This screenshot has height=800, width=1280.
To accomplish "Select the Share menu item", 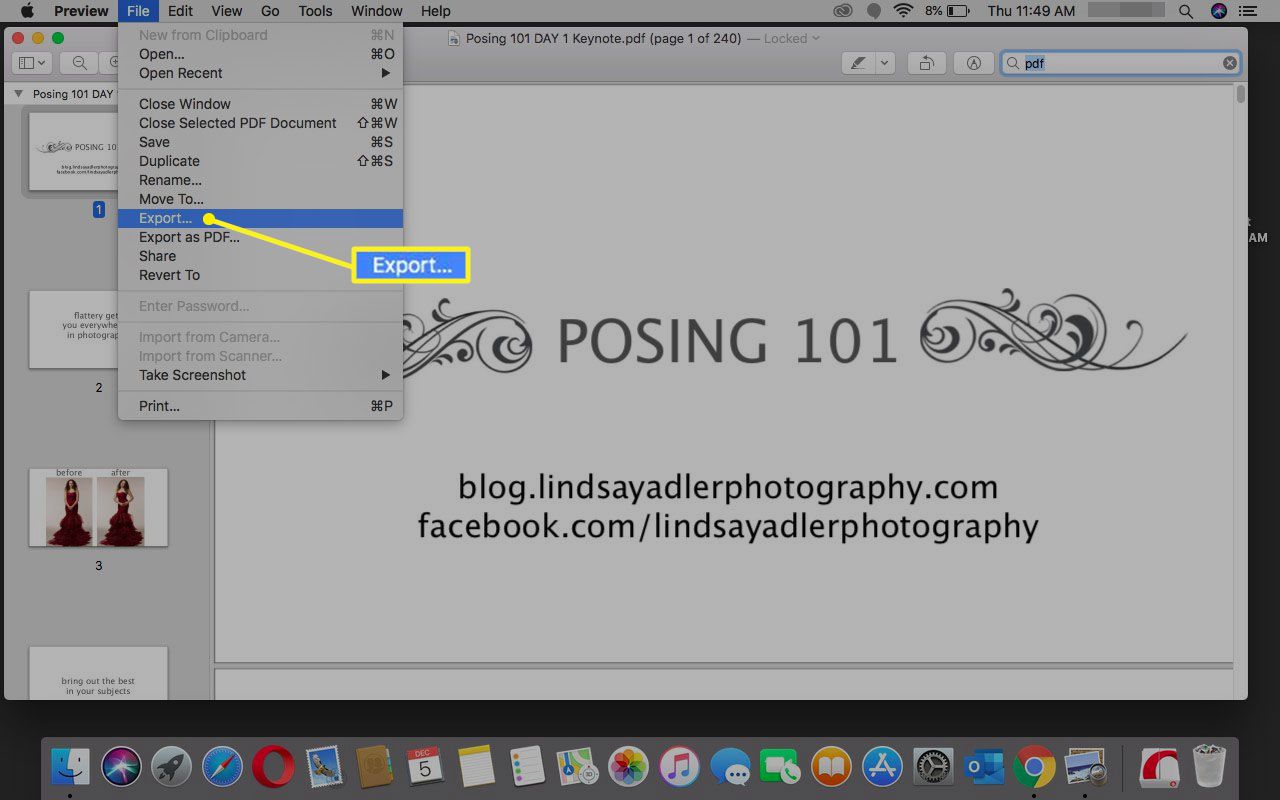I will [x=260, y=256].
